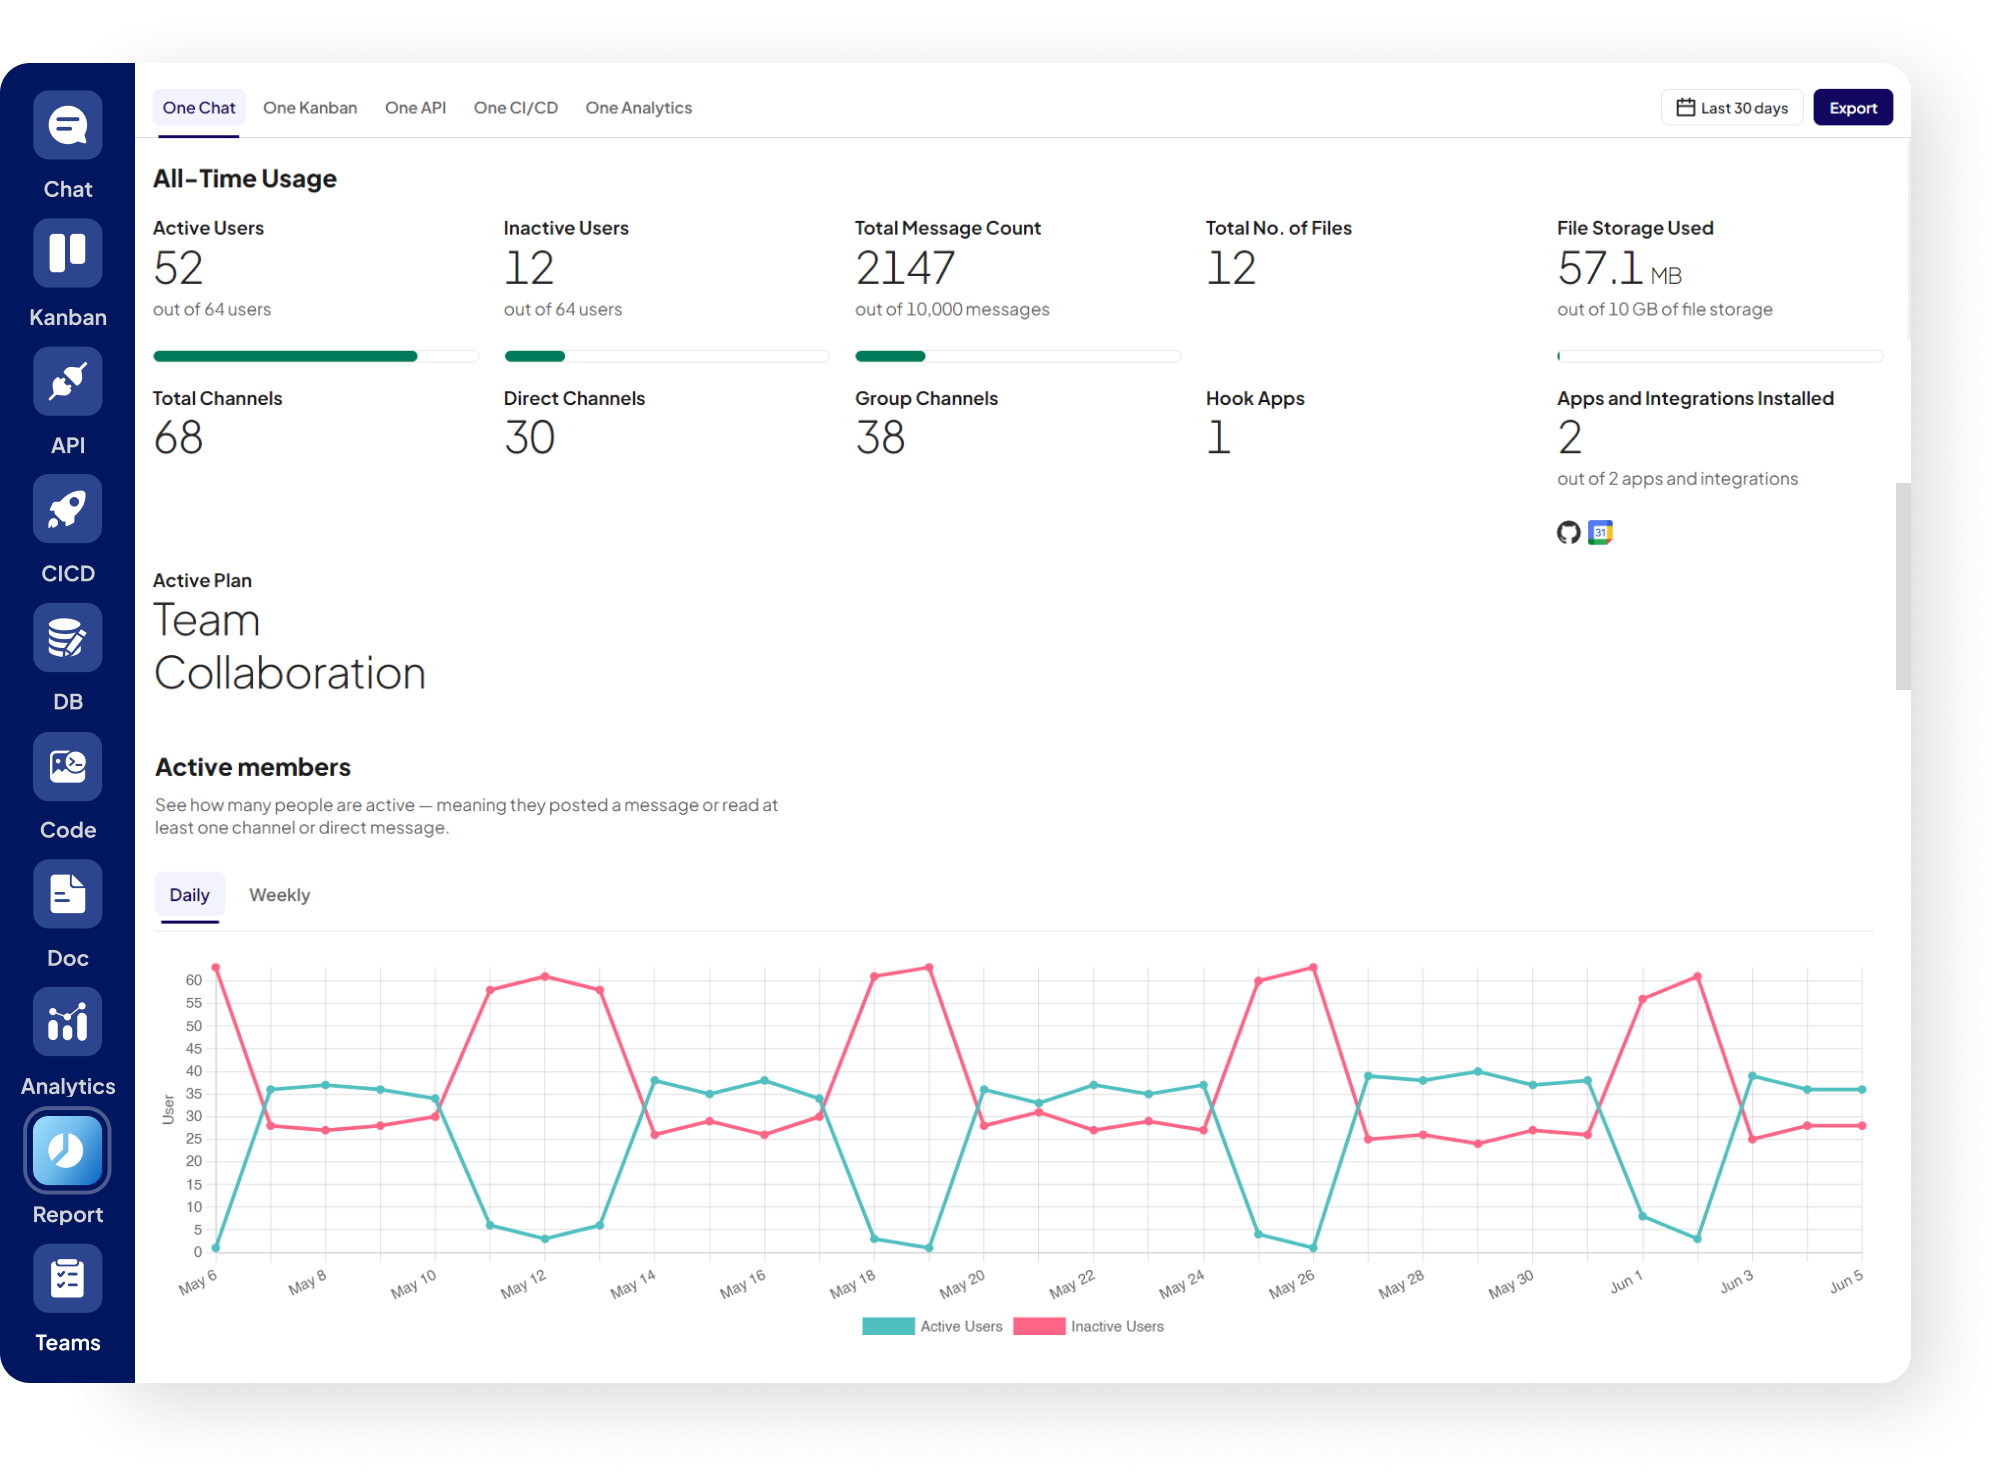Open the Teams checklist icon
Viewport: 2010px width, 1481px height.
pyautogui.click(x=67, y=1279)
